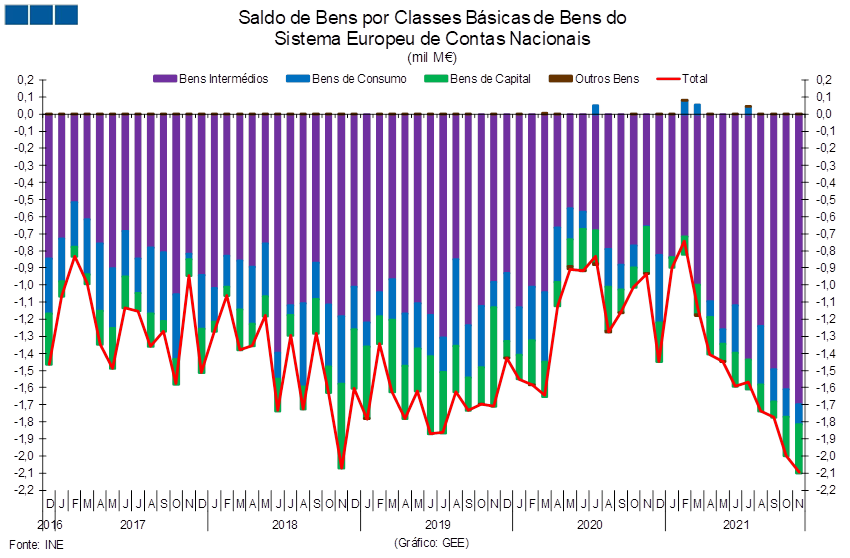Click the year label '2016'

pyautogui.click(x=50, y=524)
